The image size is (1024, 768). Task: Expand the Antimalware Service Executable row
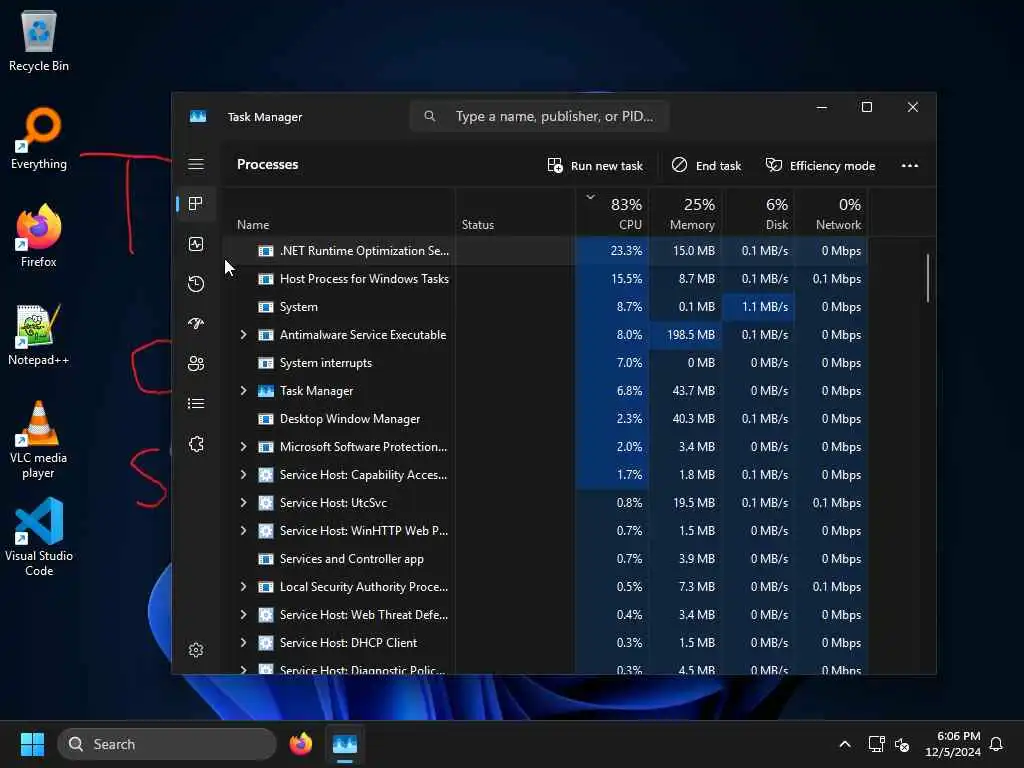tap(243, 334)
